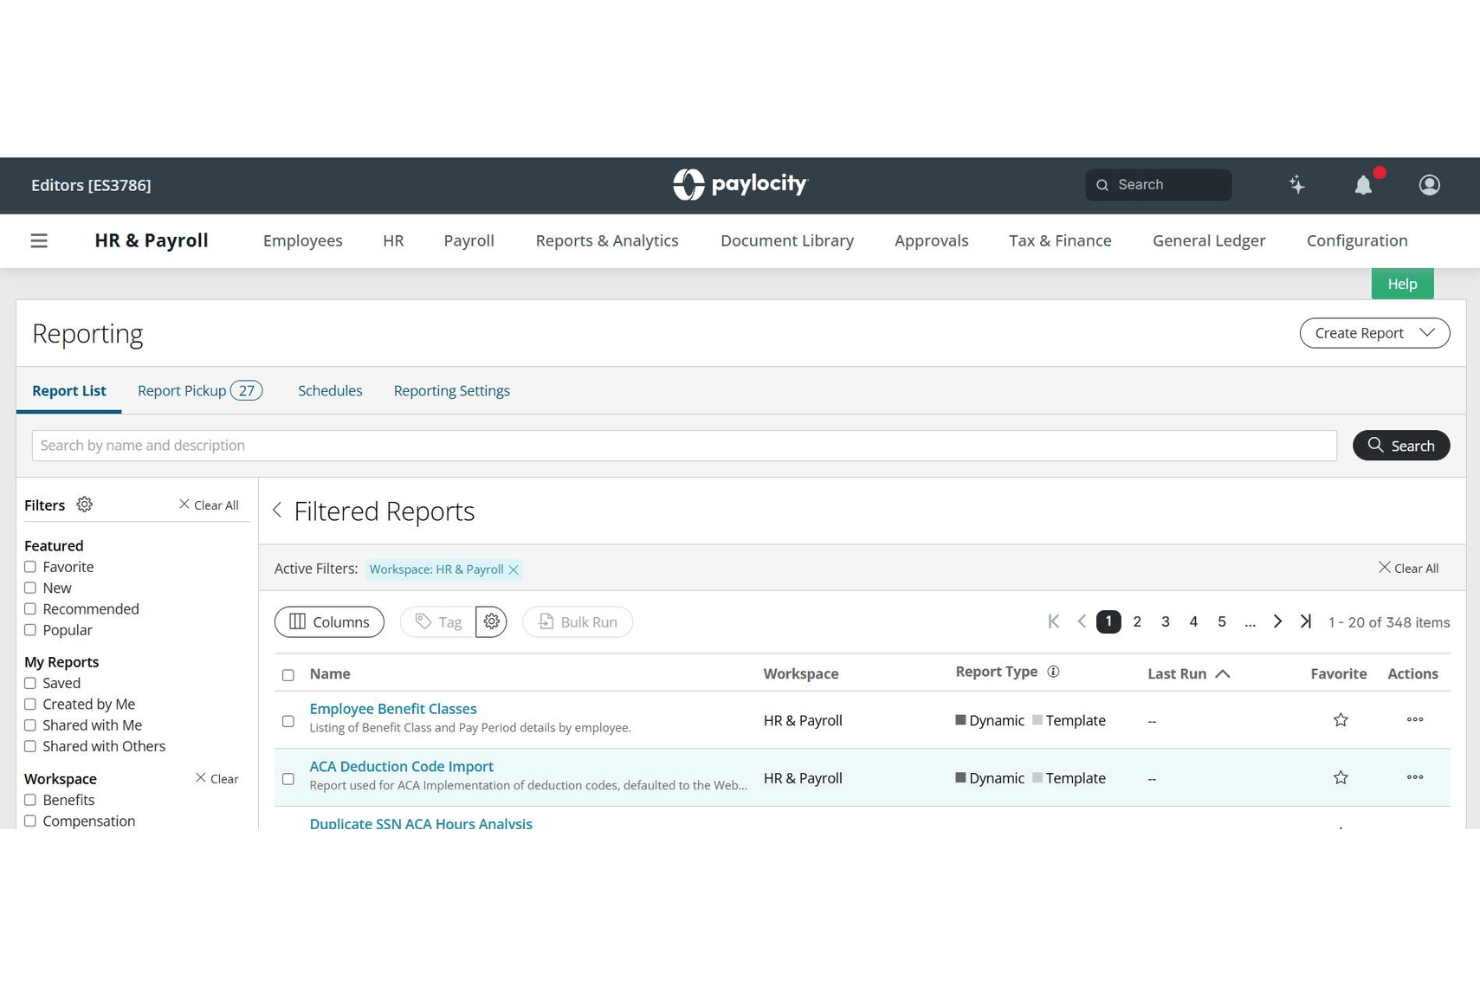
Task: Remove the Workspace: HR & Payroll filter chip
Action: 513,570
